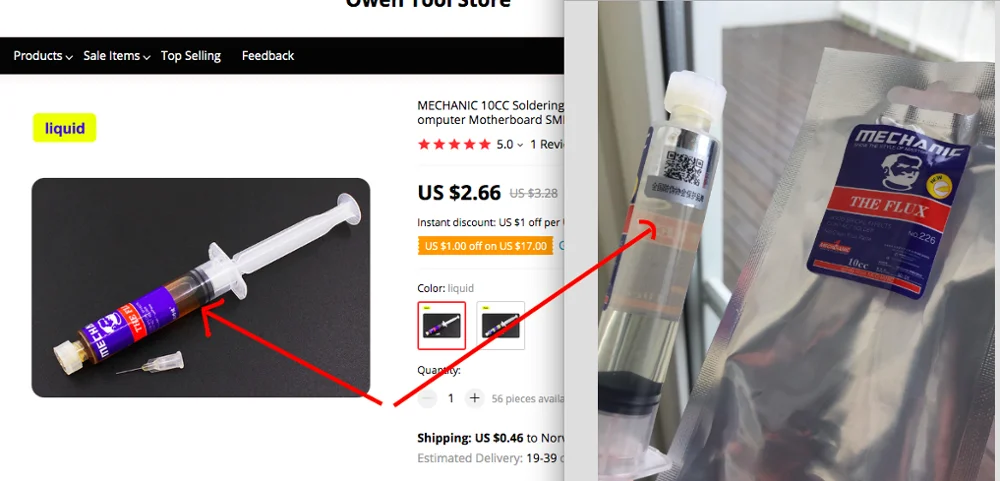Select the first liquid color thumbnail
This screenshot has height=481, width=1000.
click(441, 325)
